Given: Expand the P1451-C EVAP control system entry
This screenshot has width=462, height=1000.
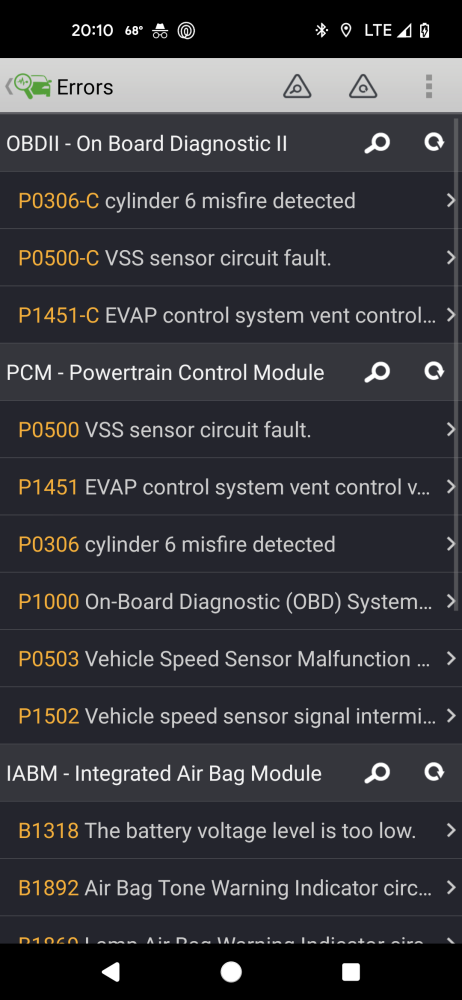Looking at the screenshot, I should pos(231,315).
